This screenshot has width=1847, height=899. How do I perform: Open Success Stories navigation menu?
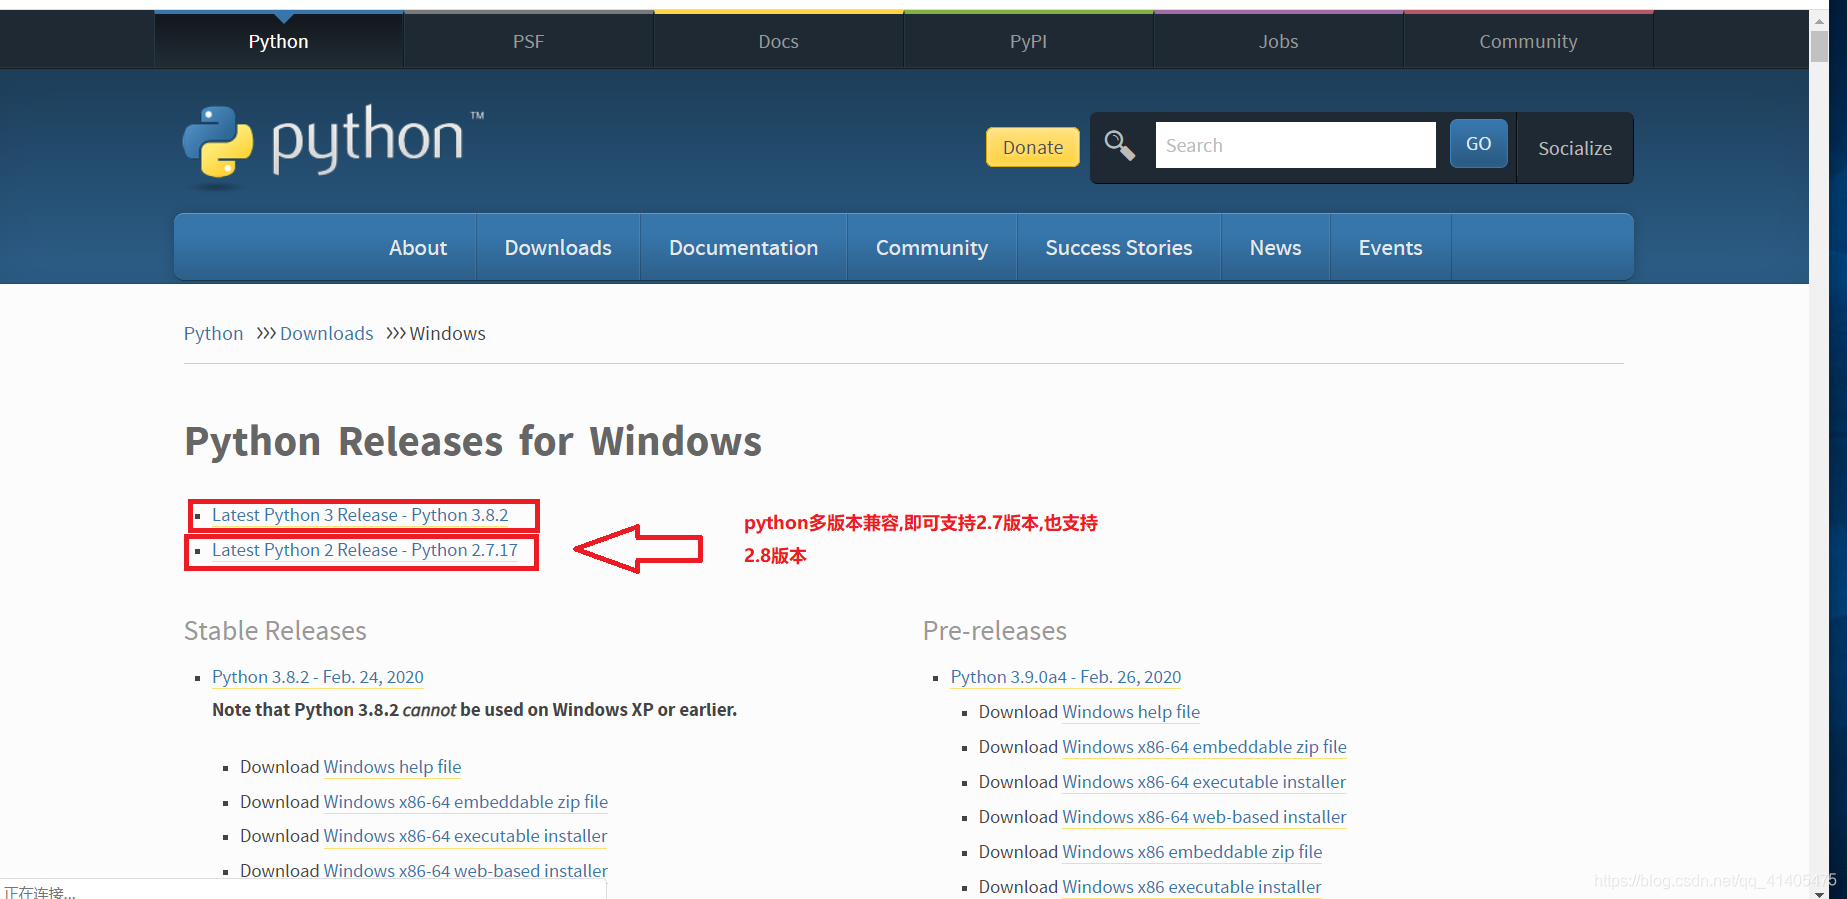click(x=1119, y=247)
